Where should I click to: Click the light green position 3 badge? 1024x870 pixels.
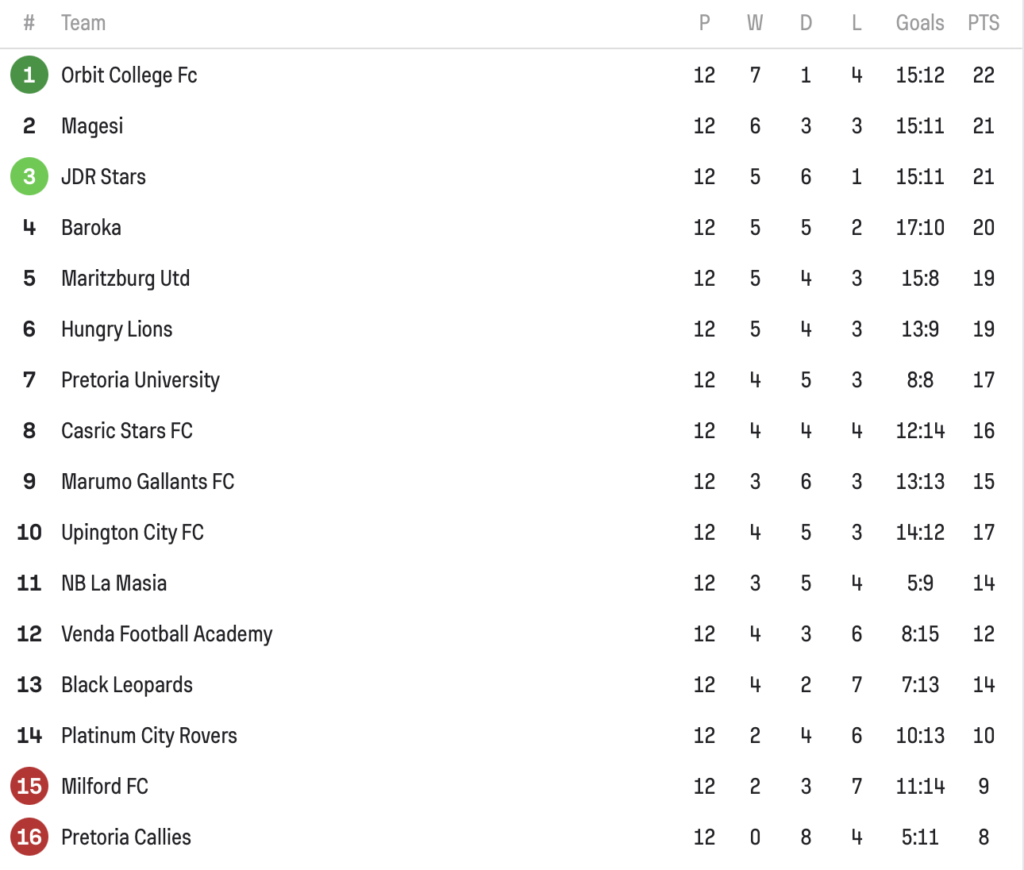[29, 177]
